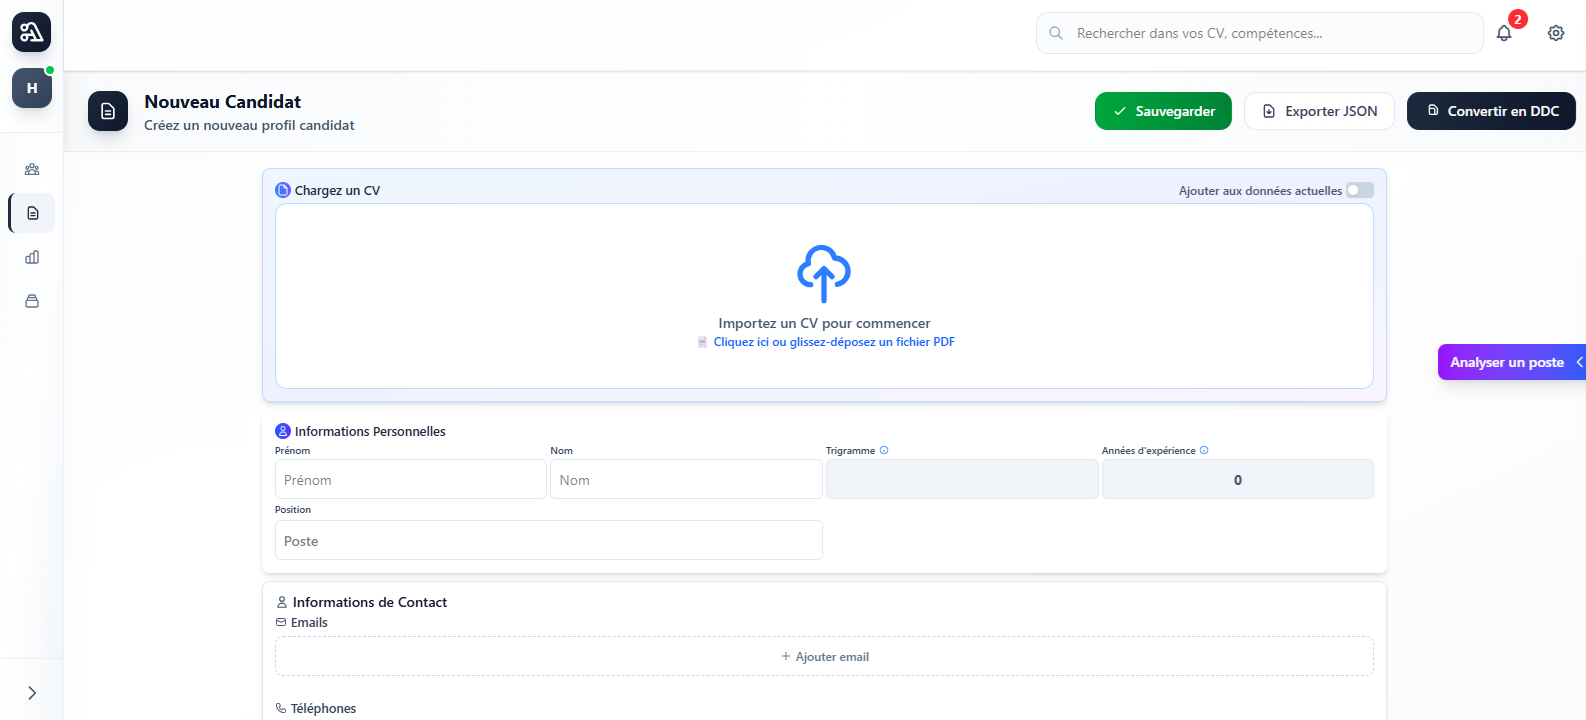Click 'Cliquez ici ou glissez-déposez un fichier PDF'
This screenshot has height=720, width=1586.
pos(834,342)
